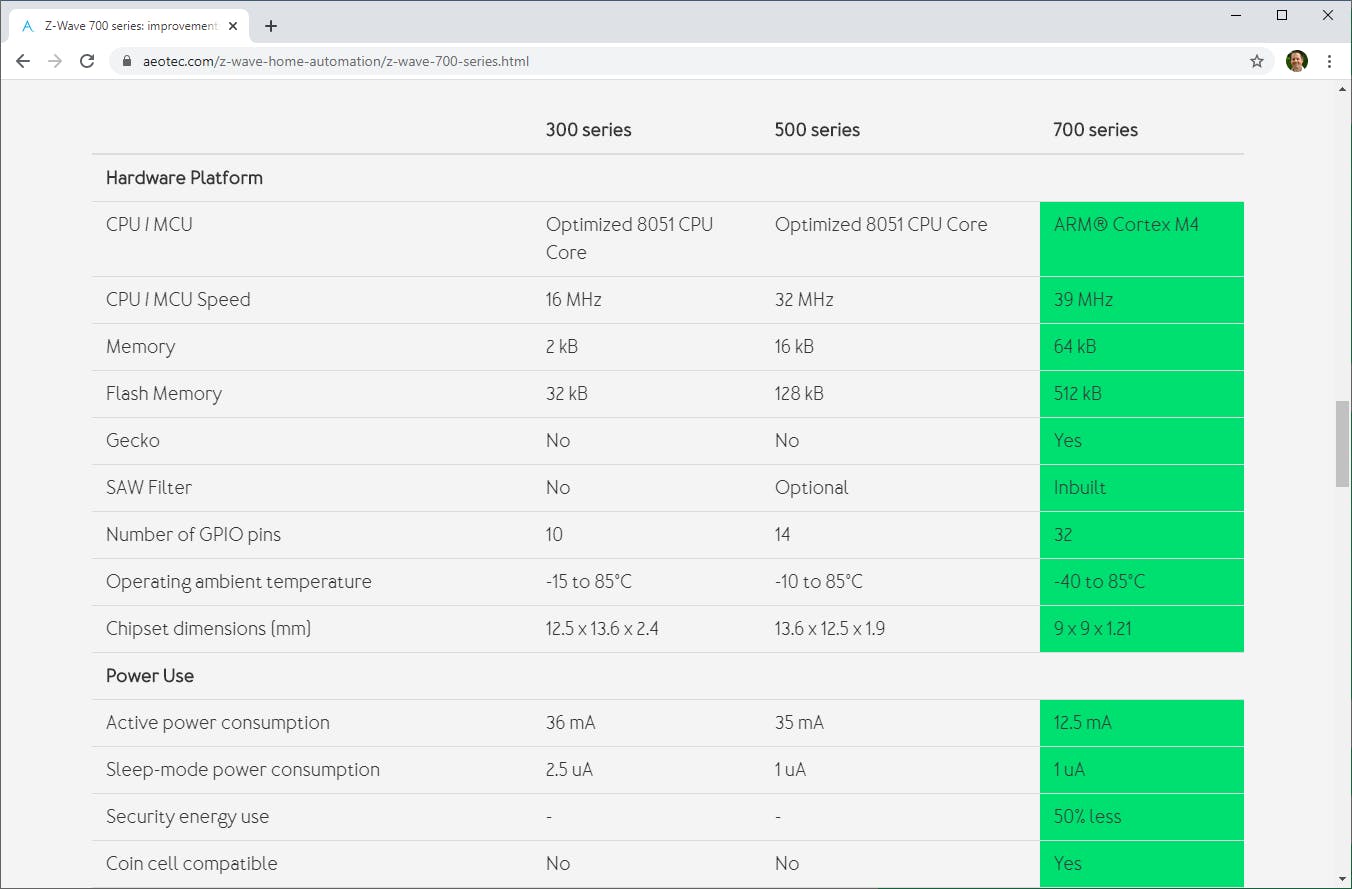
Task: Minimize the Chrome window
Action: point(1236,15)
